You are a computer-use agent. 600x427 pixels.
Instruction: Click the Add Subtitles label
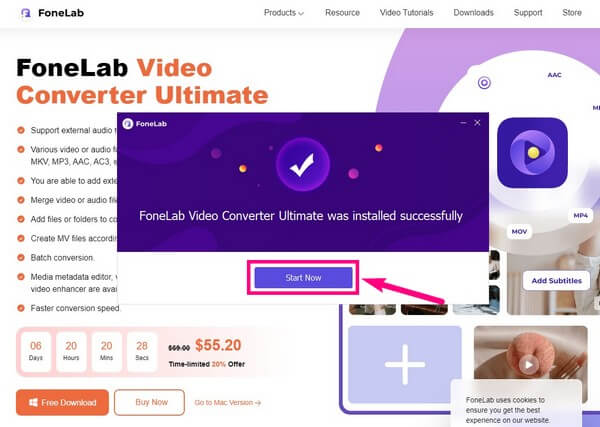556,280
